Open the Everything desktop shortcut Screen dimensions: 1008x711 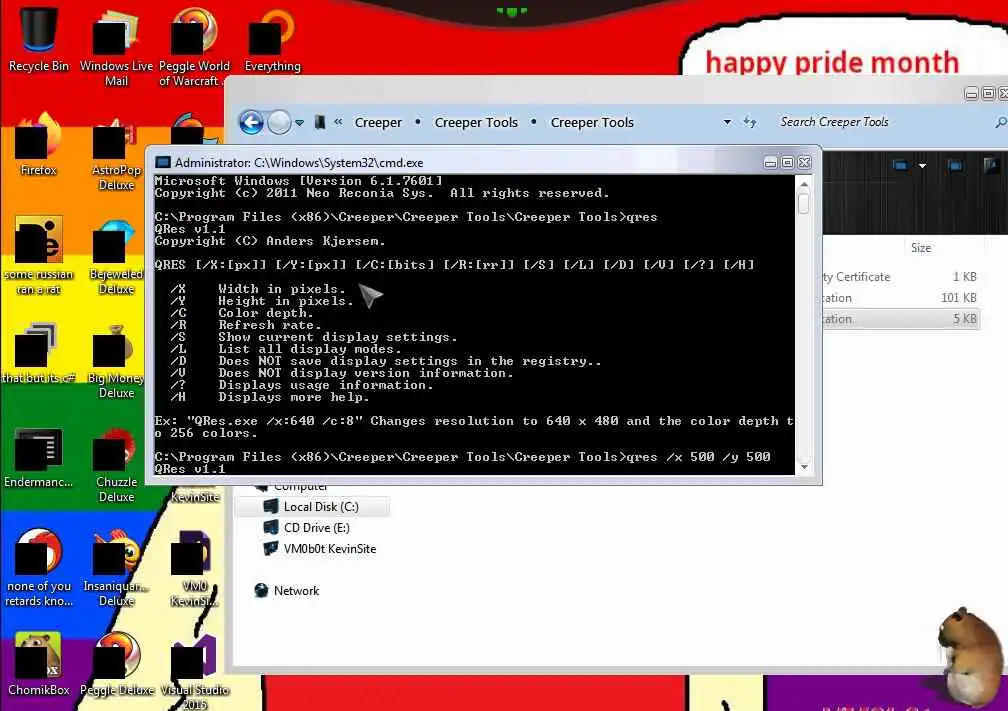tap(273, 40)
